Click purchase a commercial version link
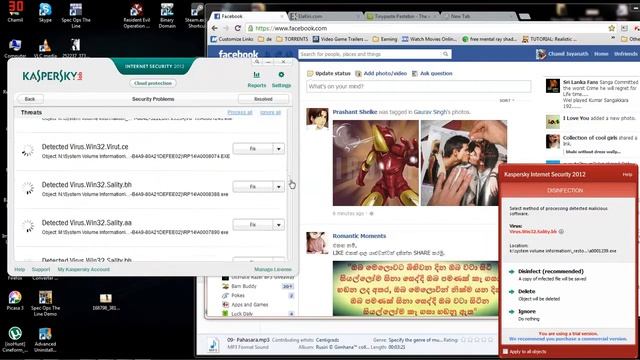Image resolution: width=640 pixels, height=360 pixels. pos(568,339)
